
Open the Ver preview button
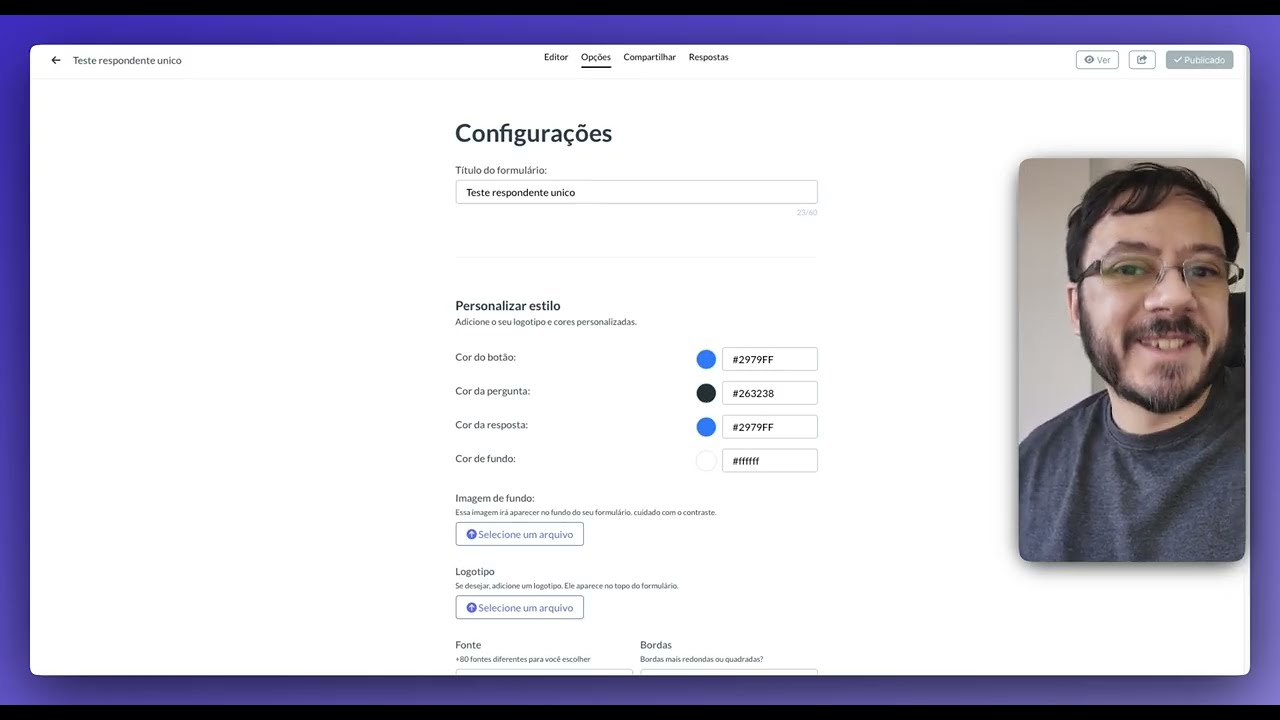1097,60
